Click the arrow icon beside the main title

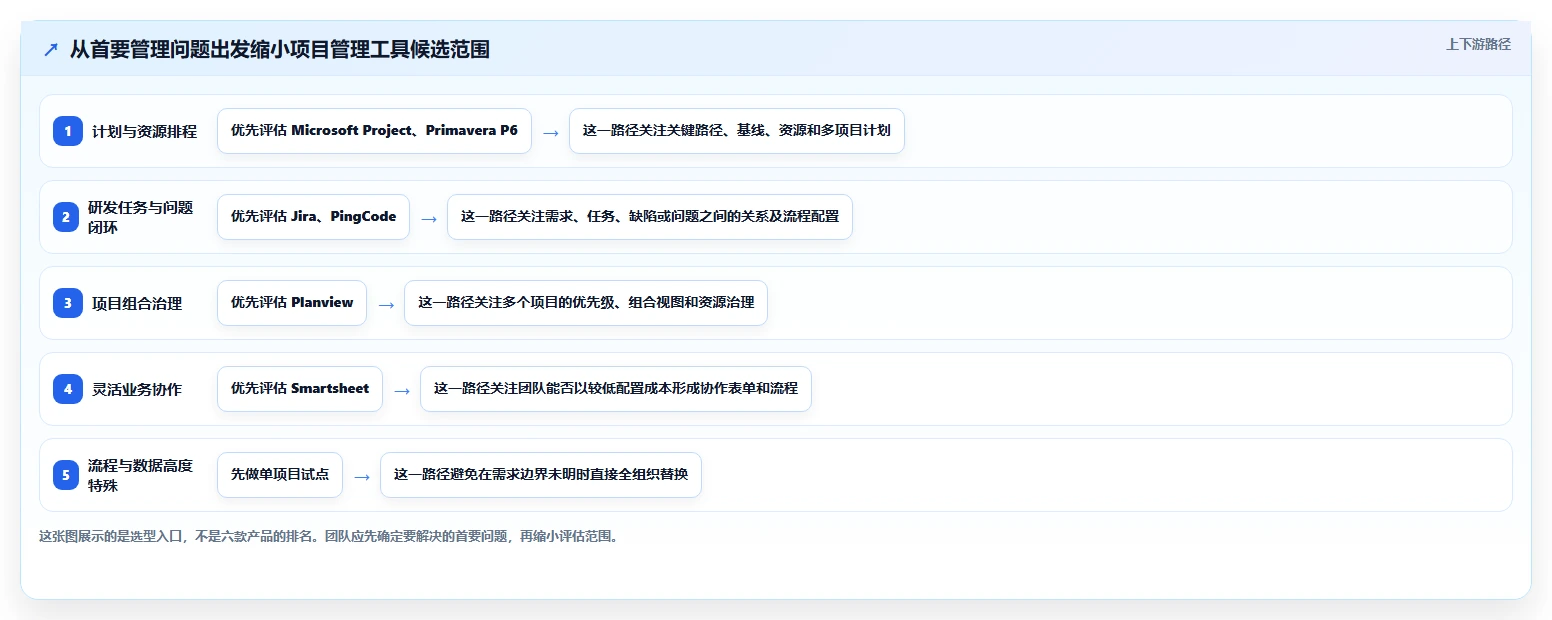51,49
